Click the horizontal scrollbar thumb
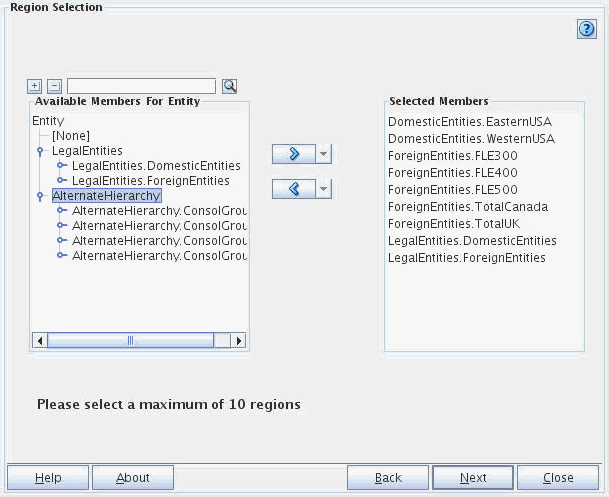 (x=130, y=341)
